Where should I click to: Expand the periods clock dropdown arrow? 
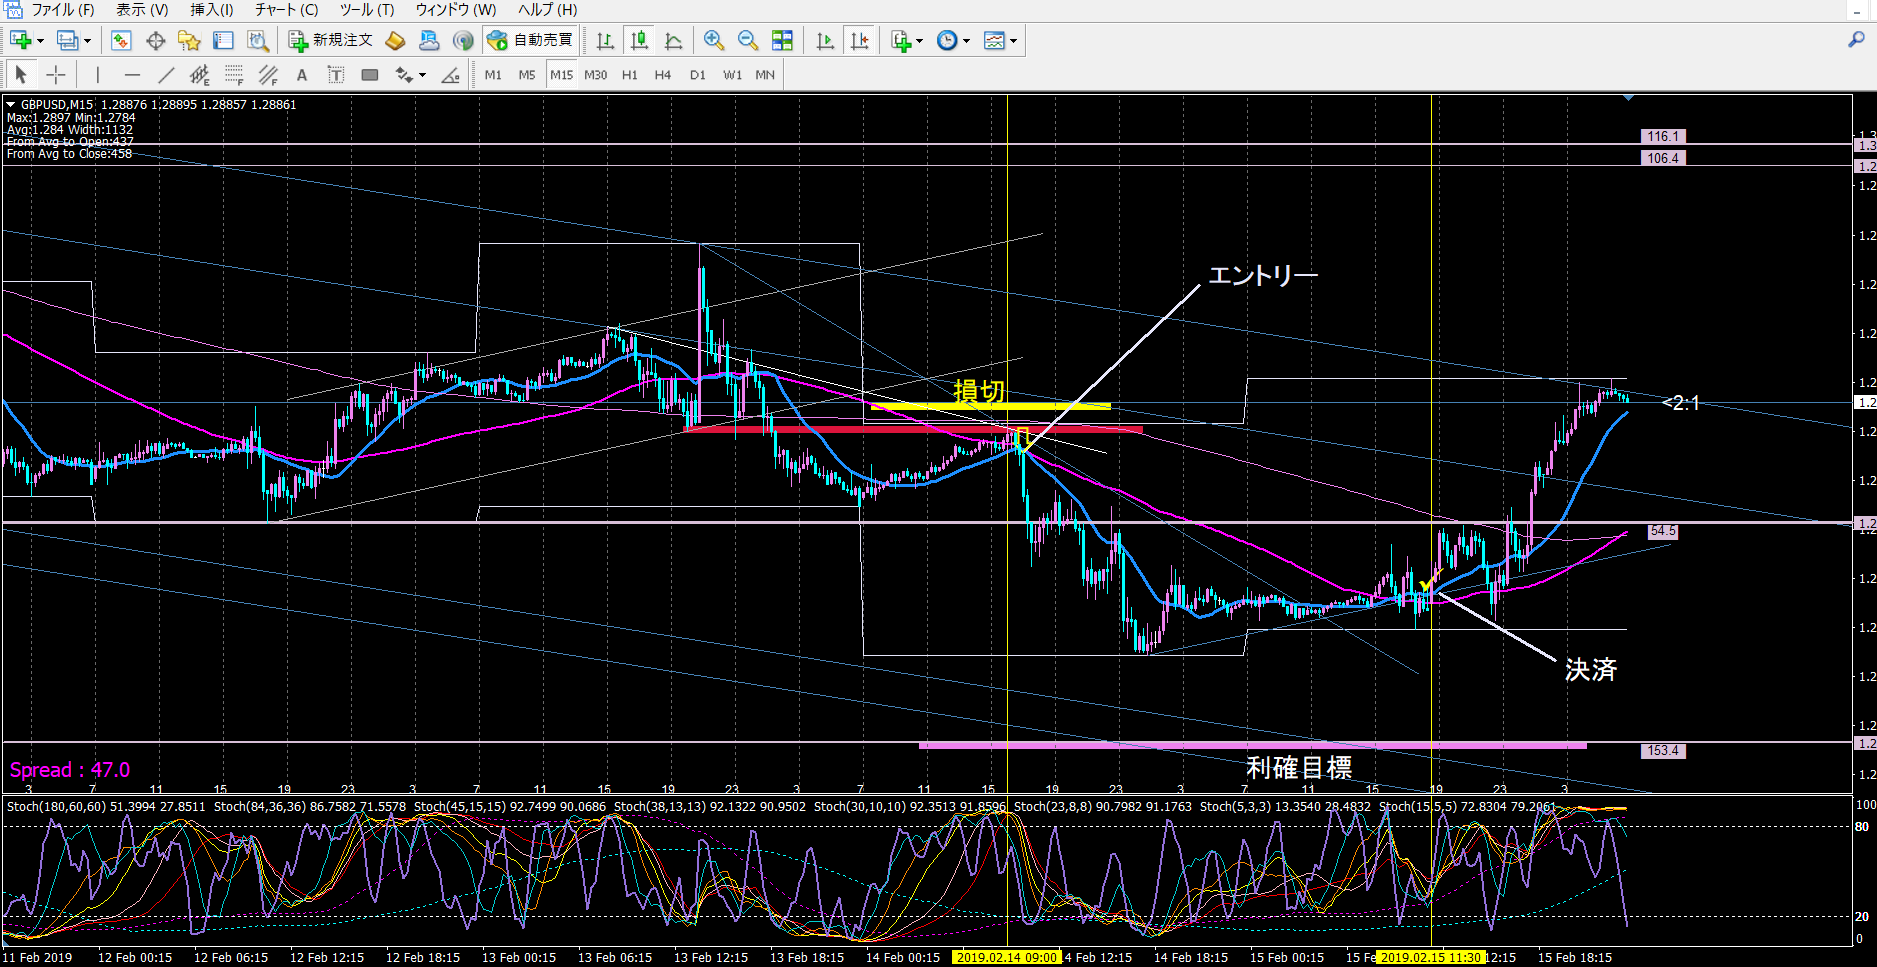pyautogui.click(x=966, y=41)
